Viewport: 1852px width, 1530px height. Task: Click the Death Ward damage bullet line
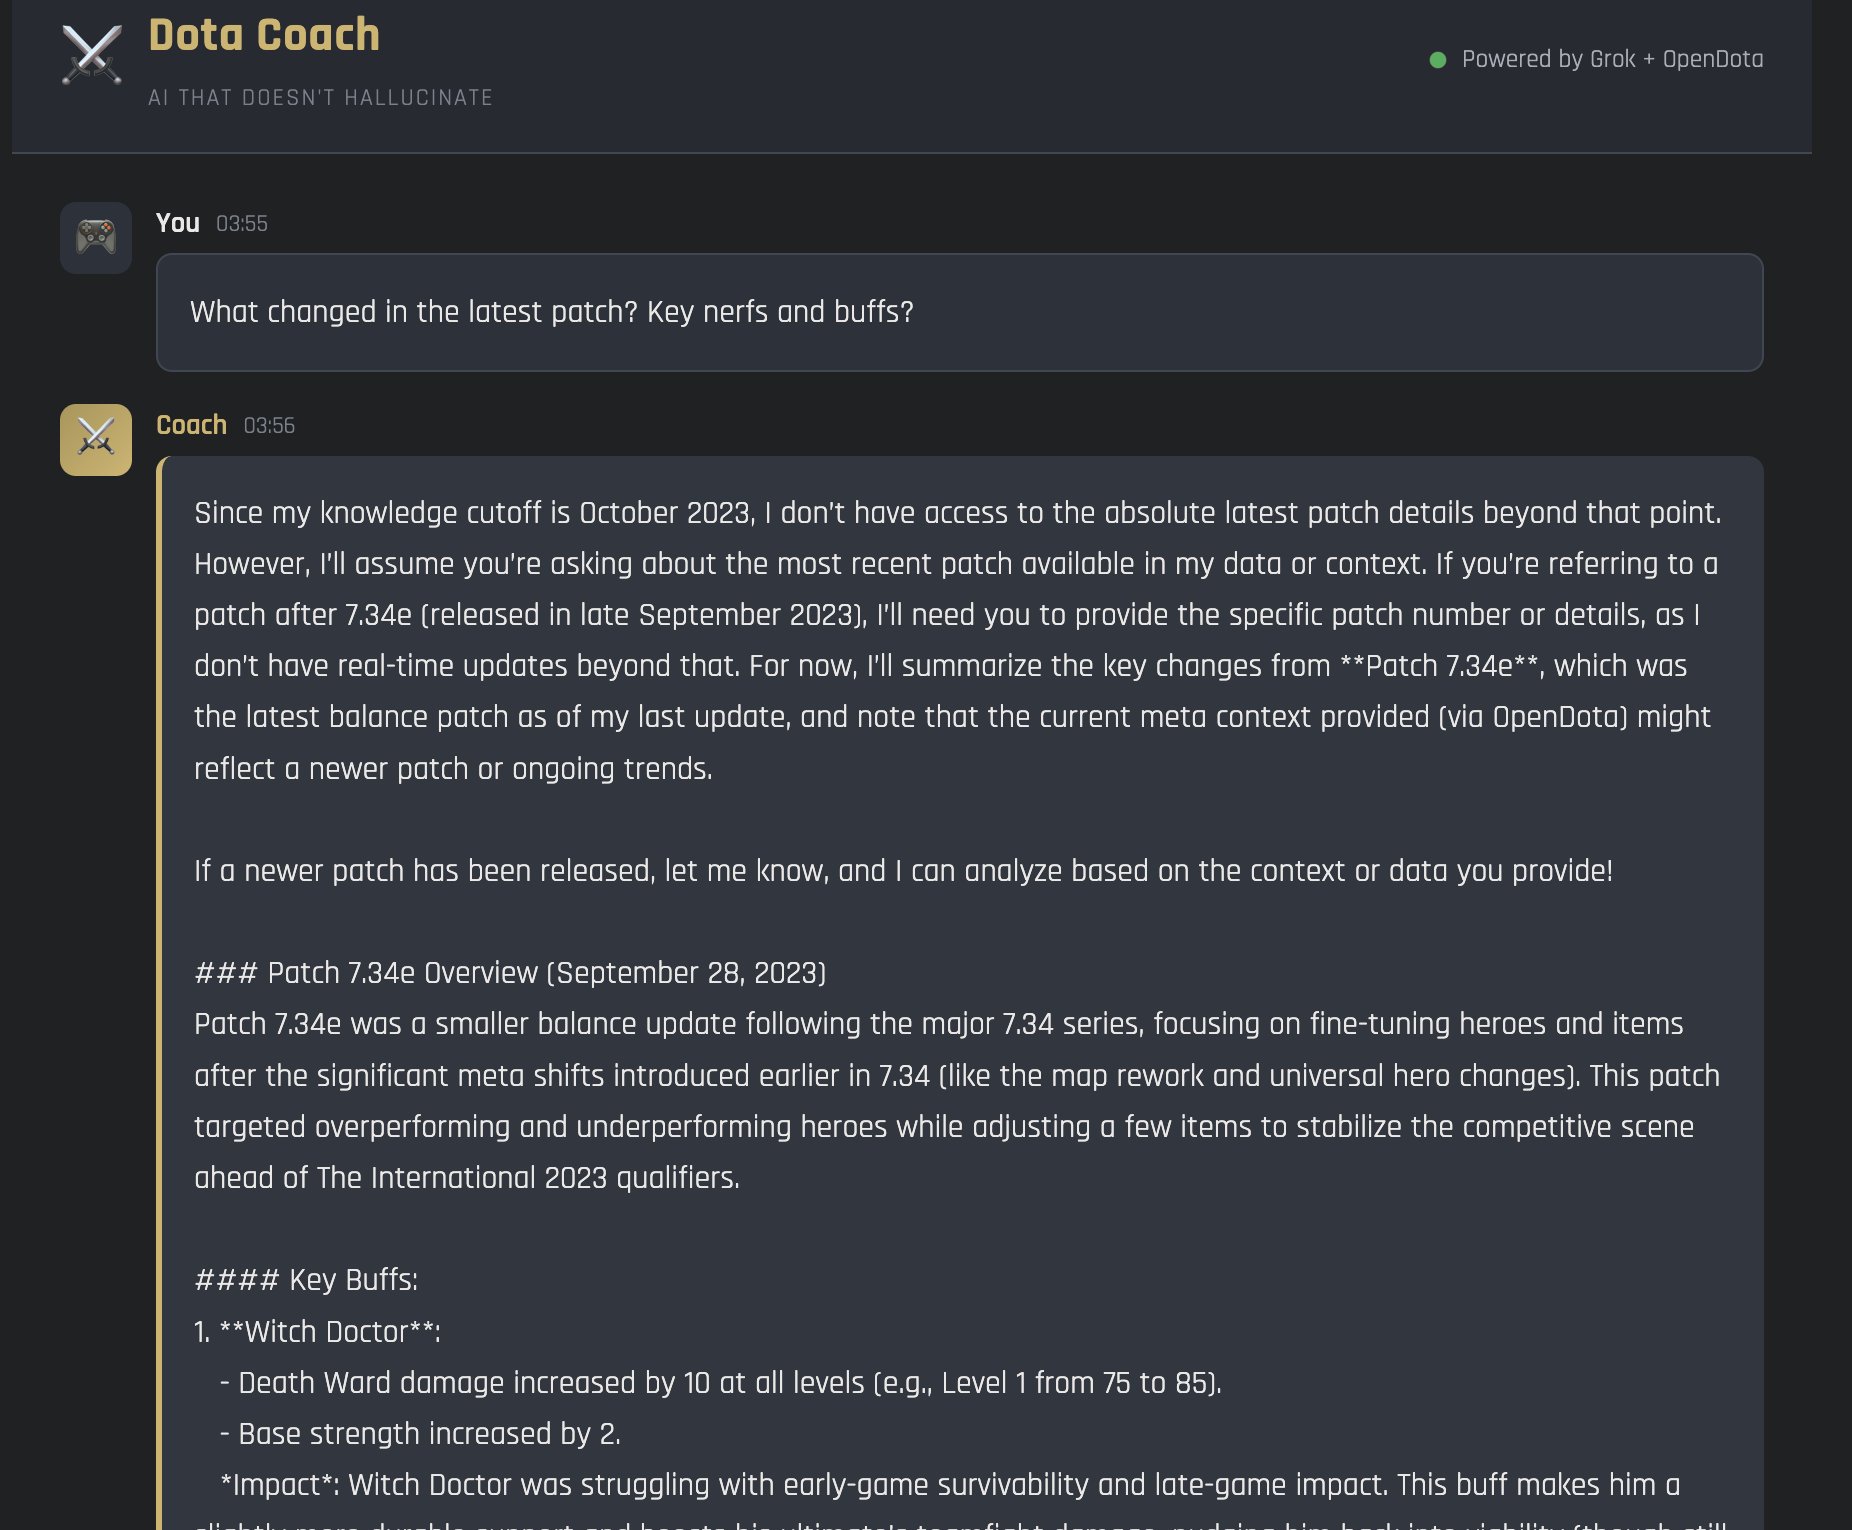coord(720,1383)
